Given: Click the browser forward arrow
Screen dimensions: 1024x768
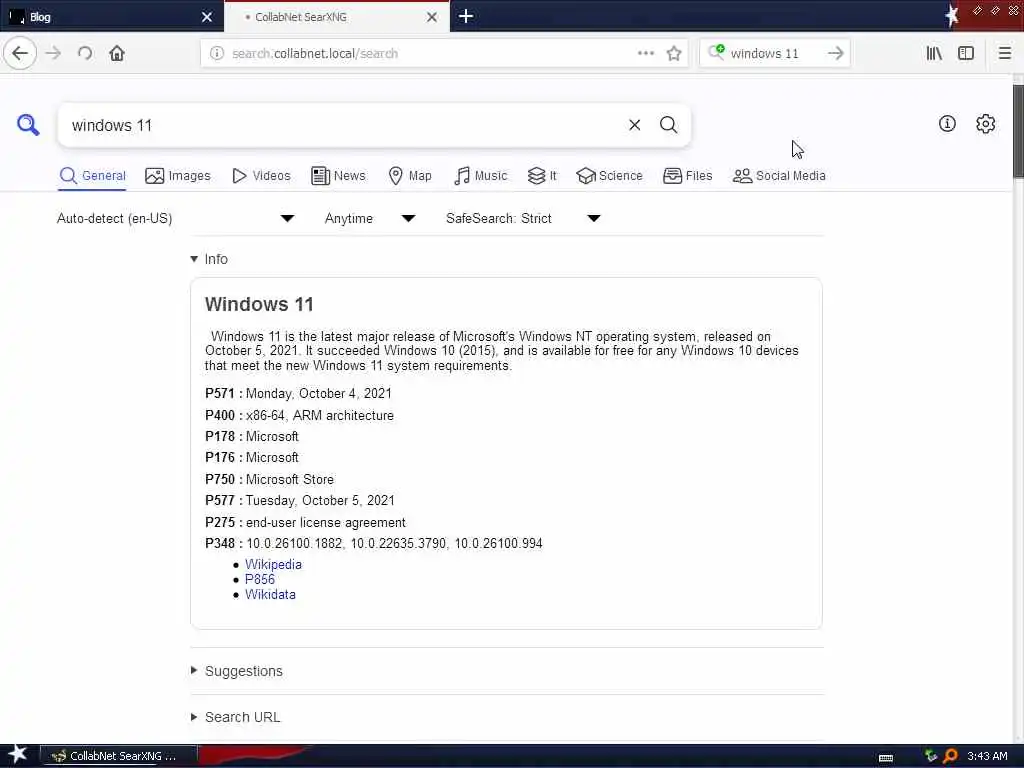Looking at the screenshot, I should point(54,54).
